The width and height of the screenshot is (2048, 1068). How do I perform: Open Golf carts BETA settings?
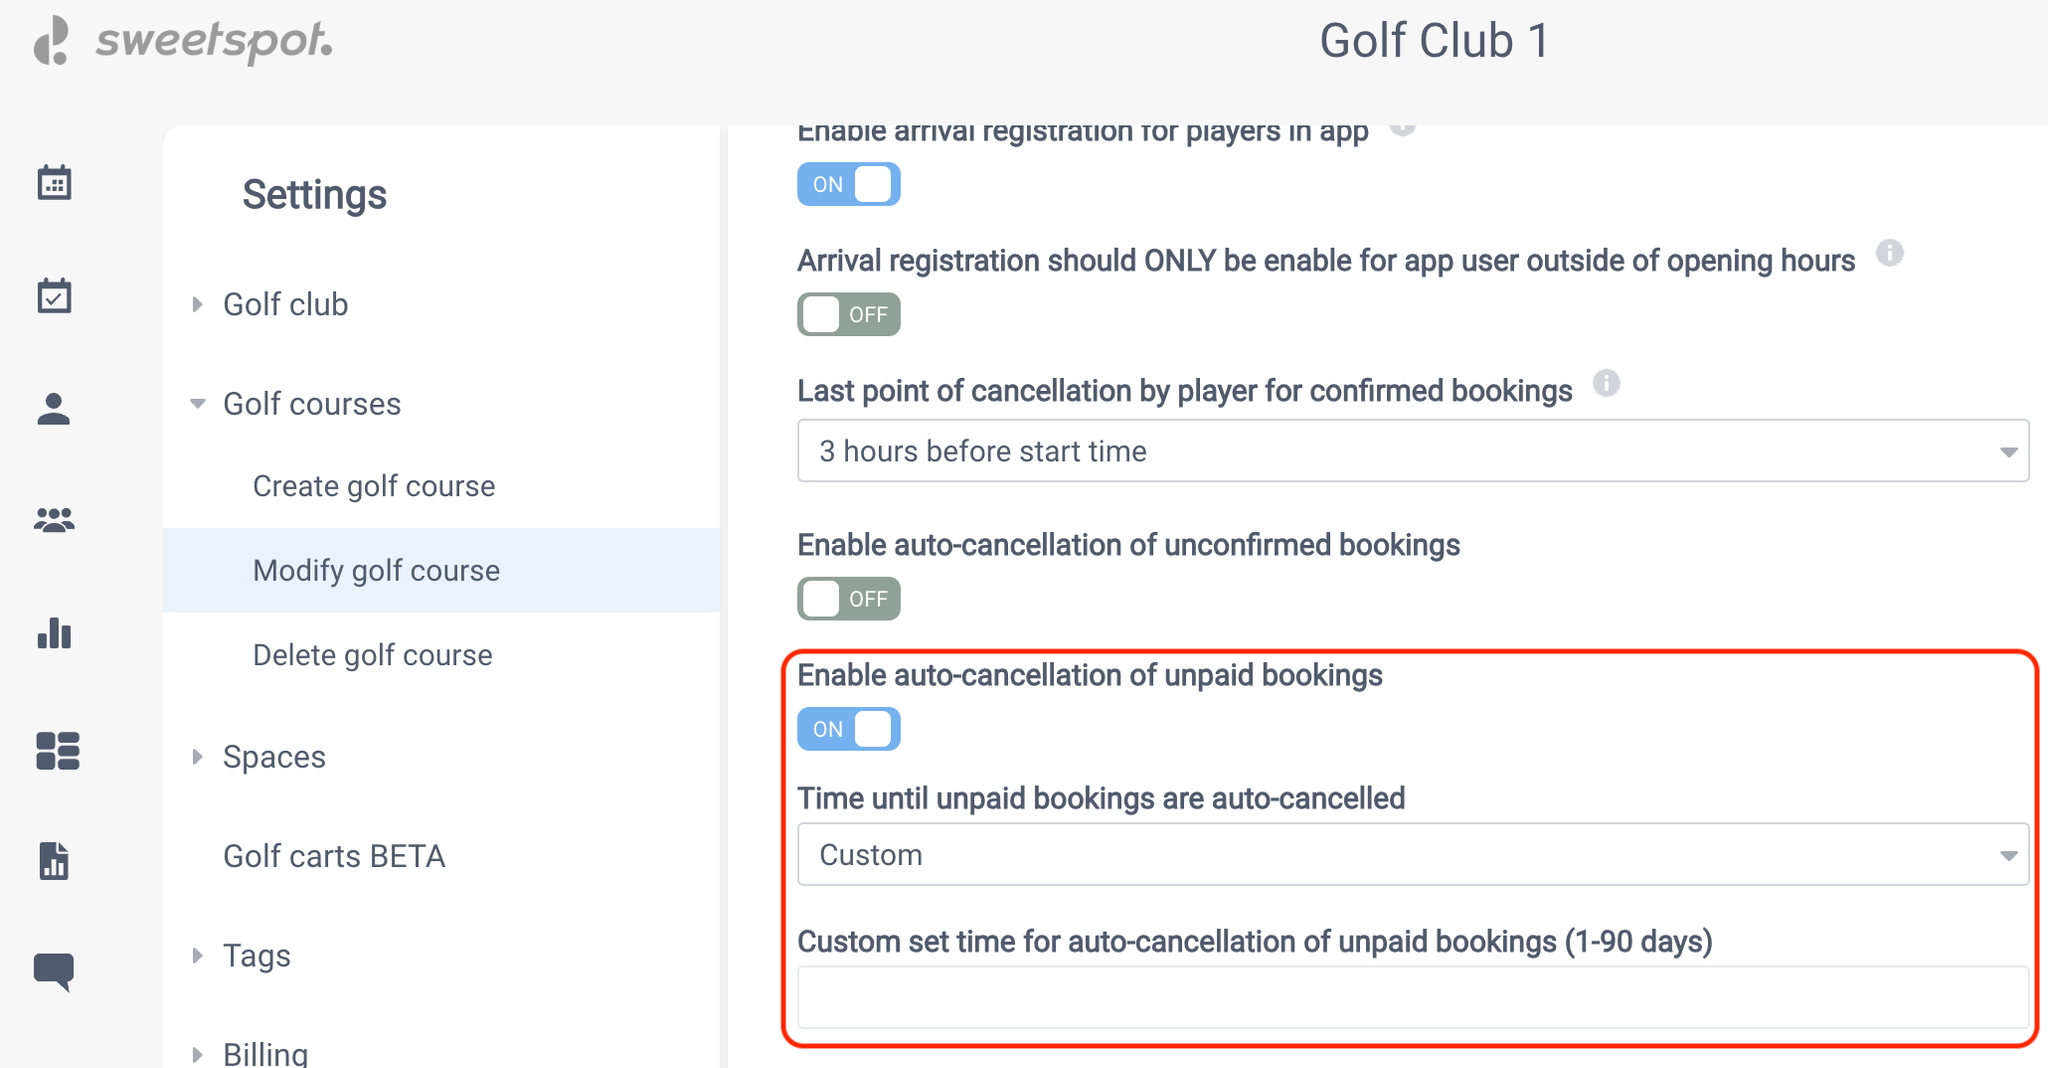(334, 856)
